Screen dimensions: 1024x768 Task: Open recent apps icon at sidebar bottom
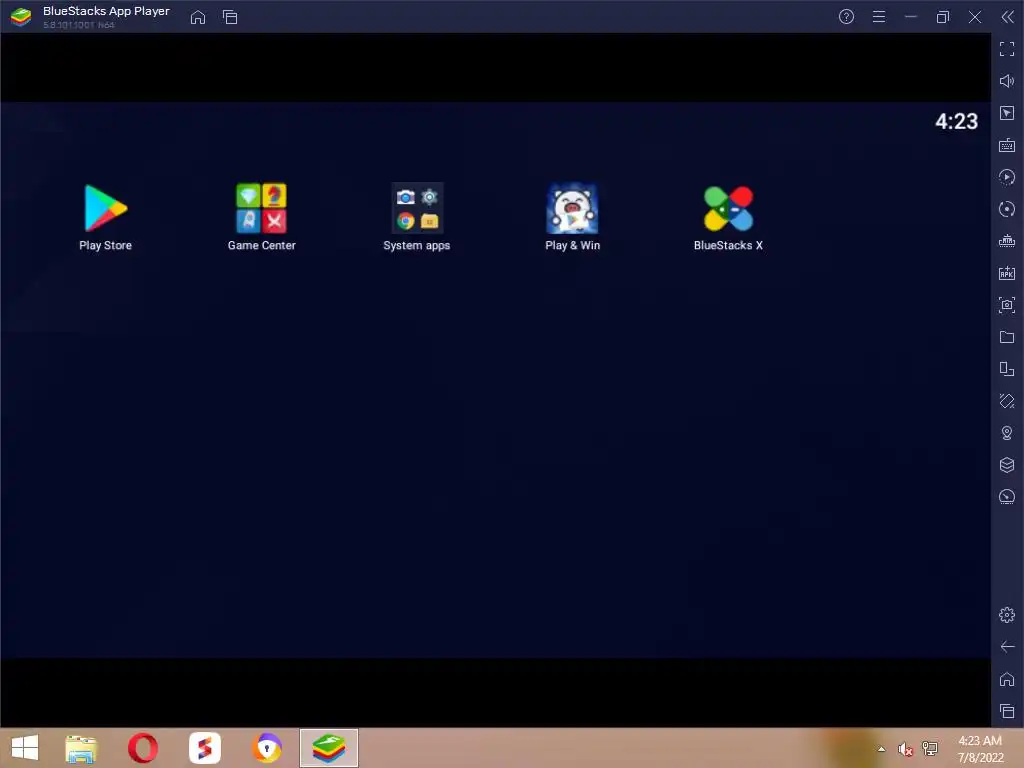(1007, 711)
